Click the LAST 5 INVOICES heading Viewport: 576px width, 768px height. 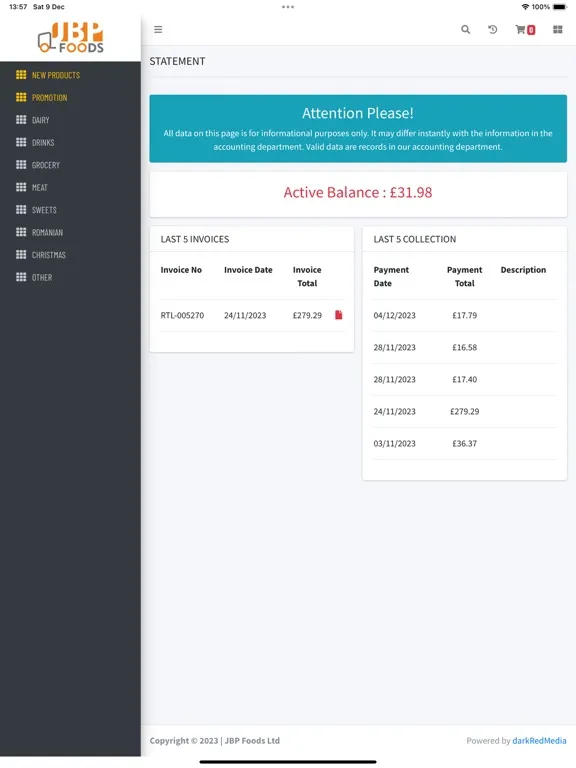[195, 239]
